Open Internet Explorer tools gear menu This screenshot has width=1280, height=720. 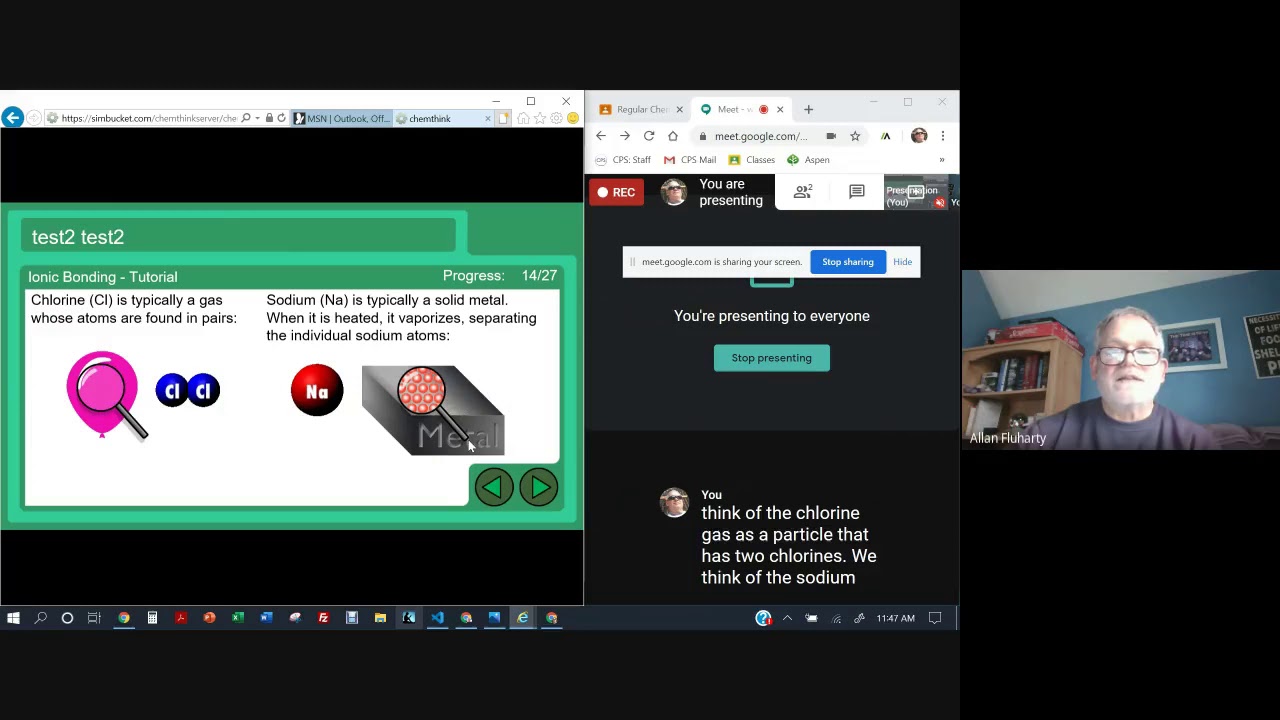point(556,118)
